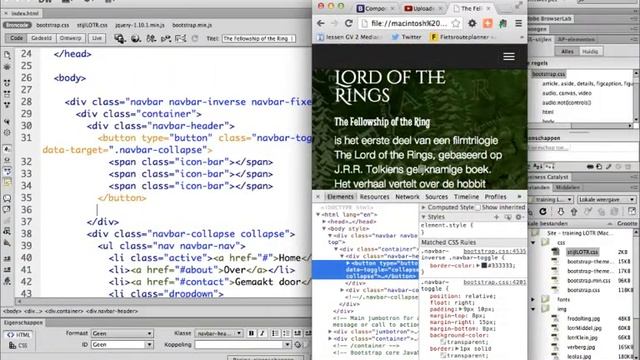Toggle the Live view button

click(97, 38)
